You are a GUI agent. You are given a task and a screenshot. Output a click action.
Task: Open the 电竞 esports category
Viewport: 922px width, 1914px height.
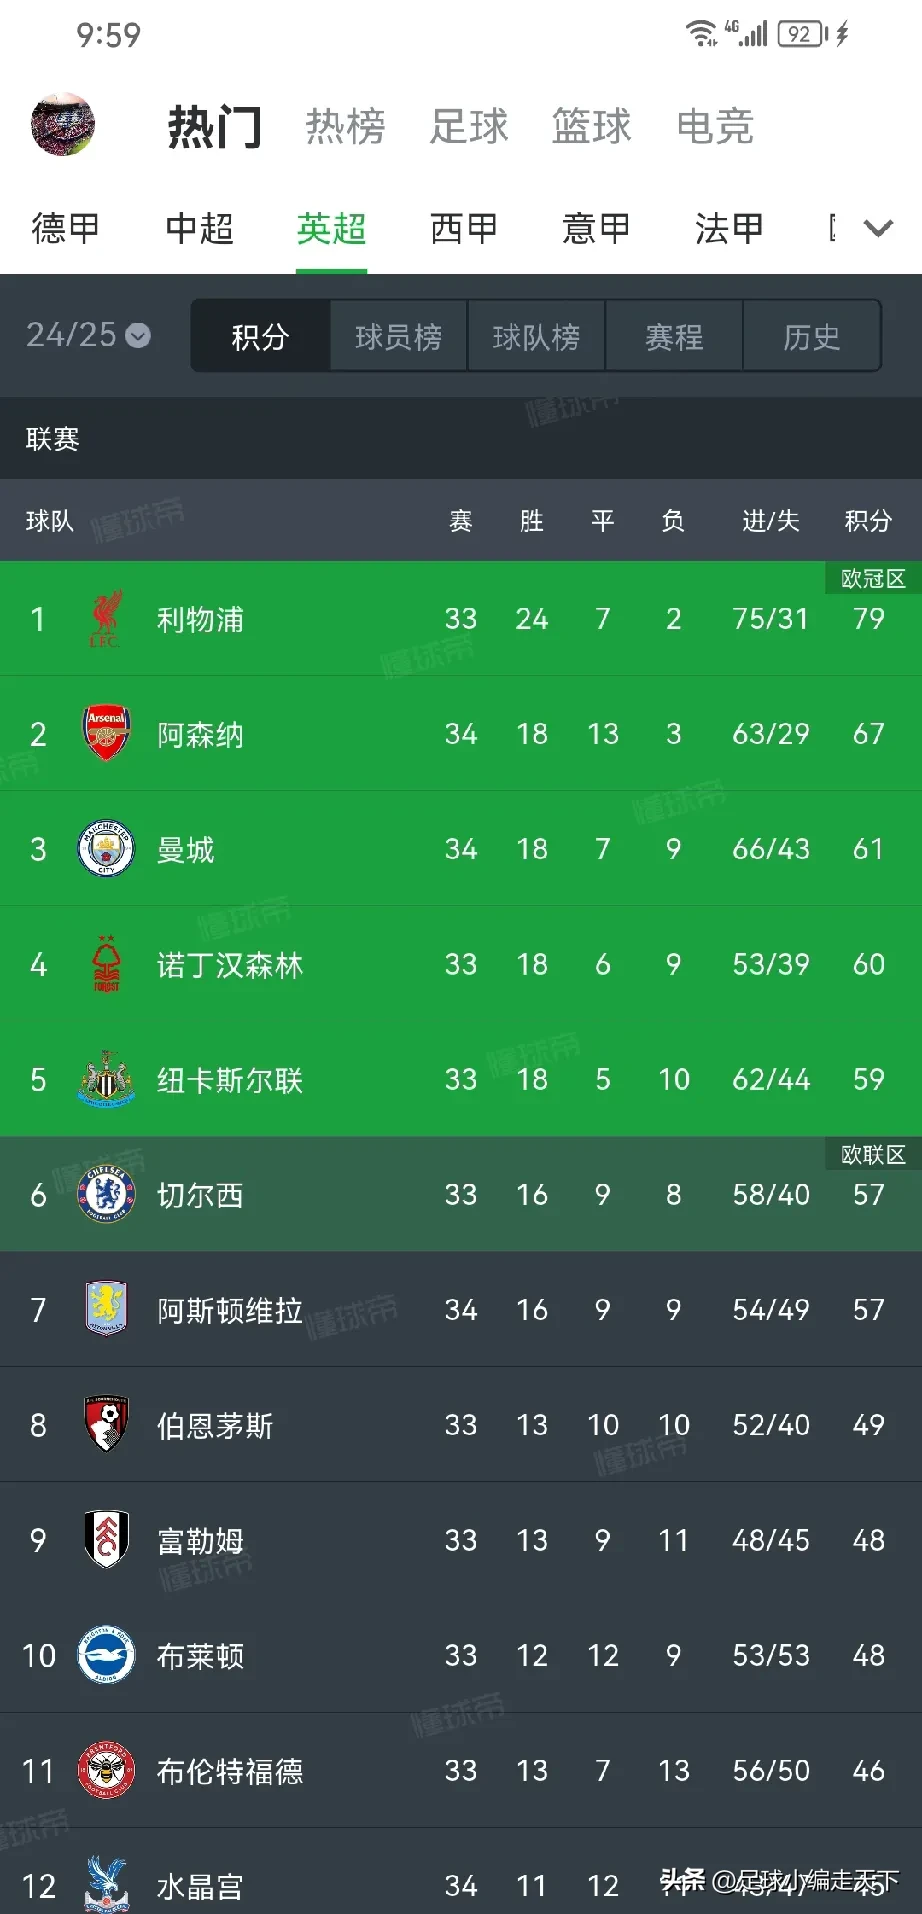(715, 127)
